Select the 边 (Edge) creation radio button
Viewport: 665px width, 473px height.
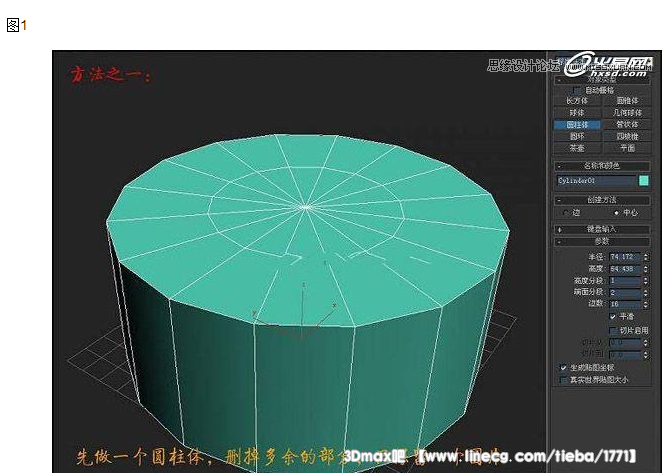point(565,213)
